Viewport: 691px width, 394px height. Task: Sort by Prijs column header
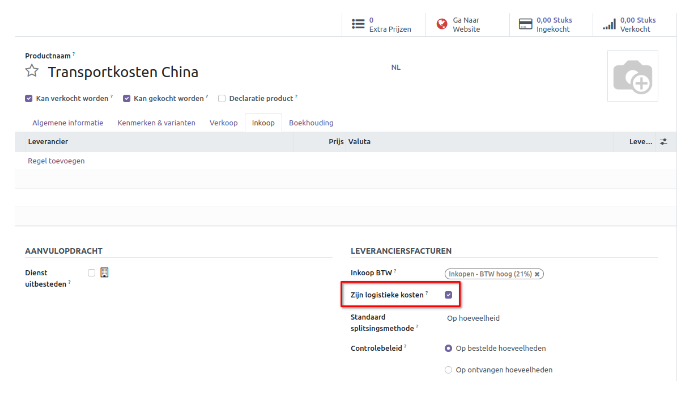click(x=336, y=141)
